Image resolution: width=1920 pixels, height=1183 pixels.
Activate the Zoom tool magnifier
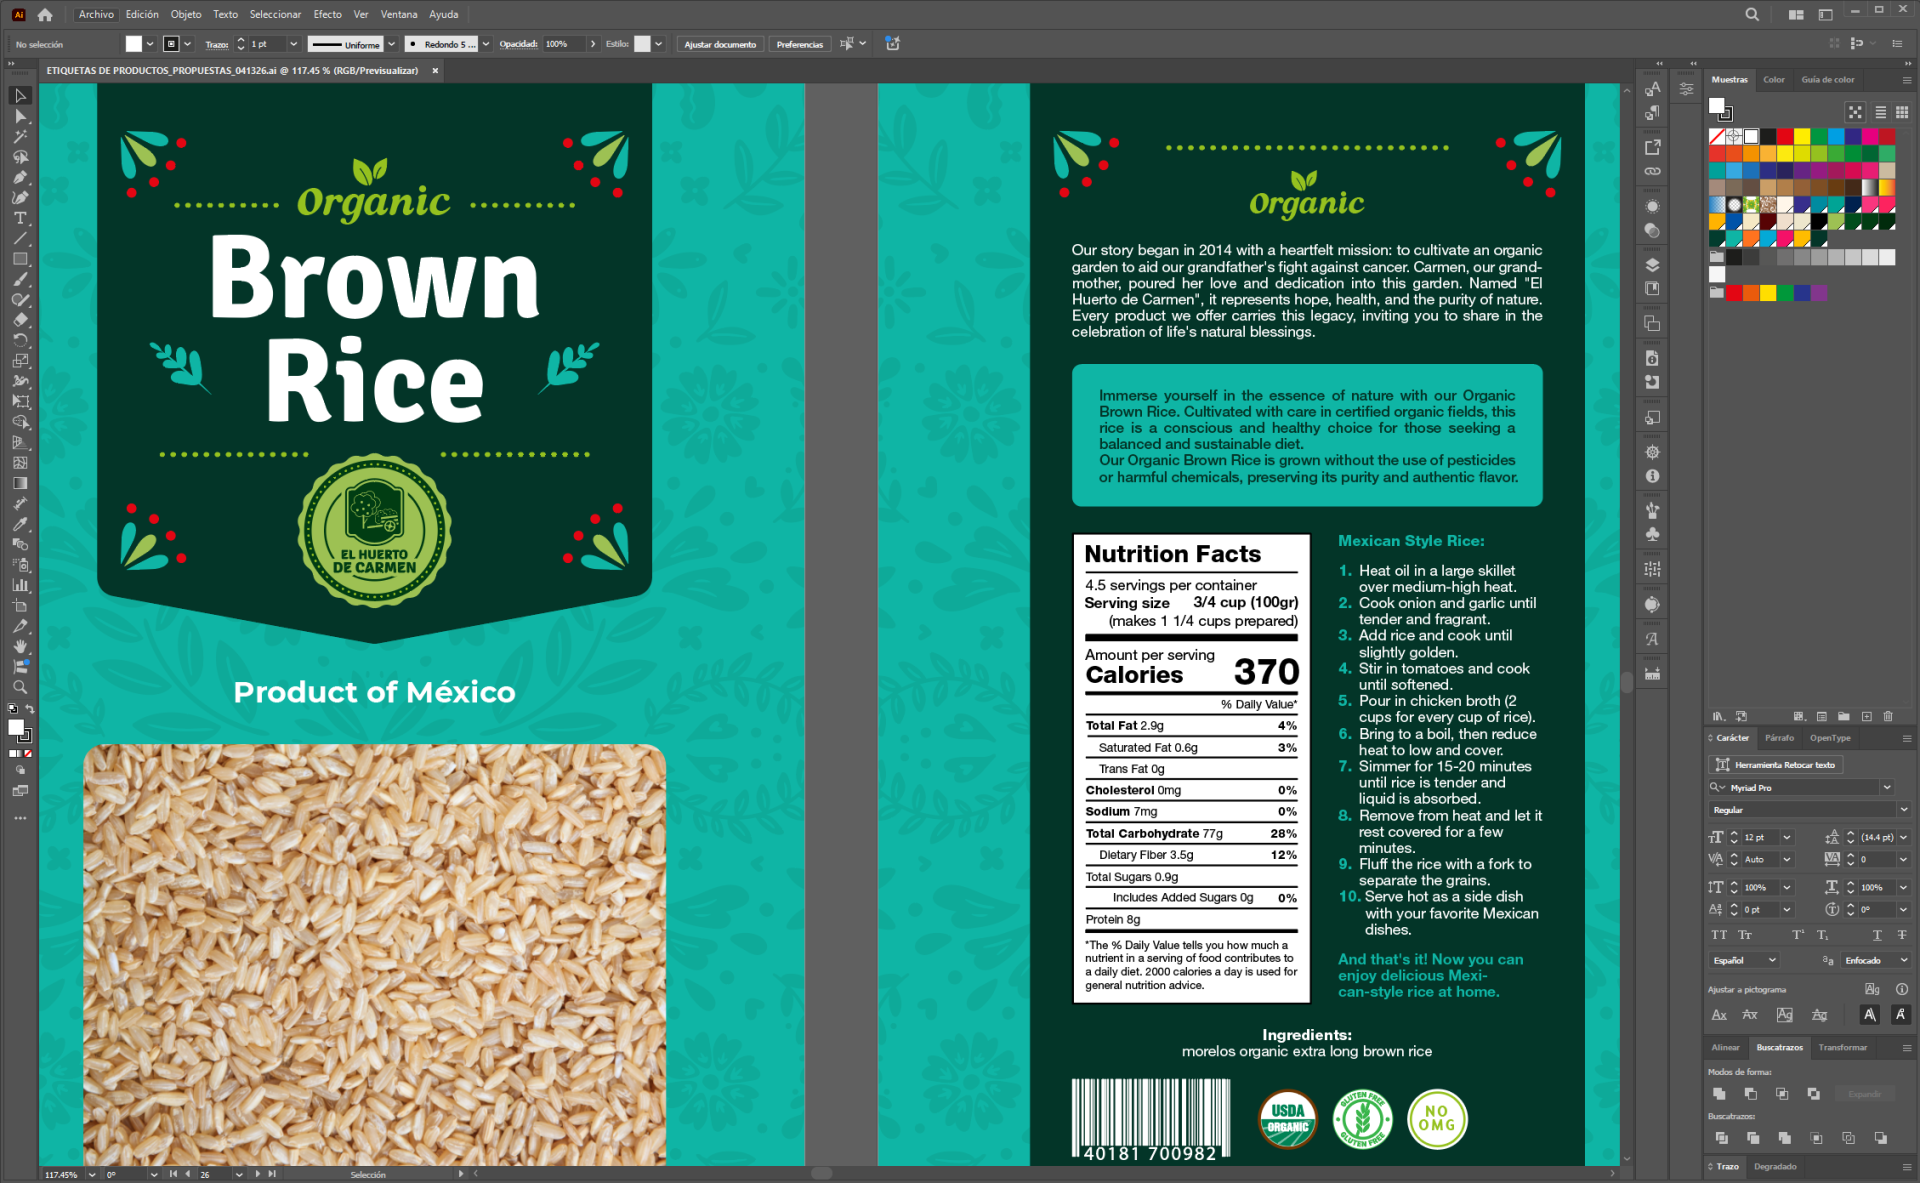click(x=20, y=687)
